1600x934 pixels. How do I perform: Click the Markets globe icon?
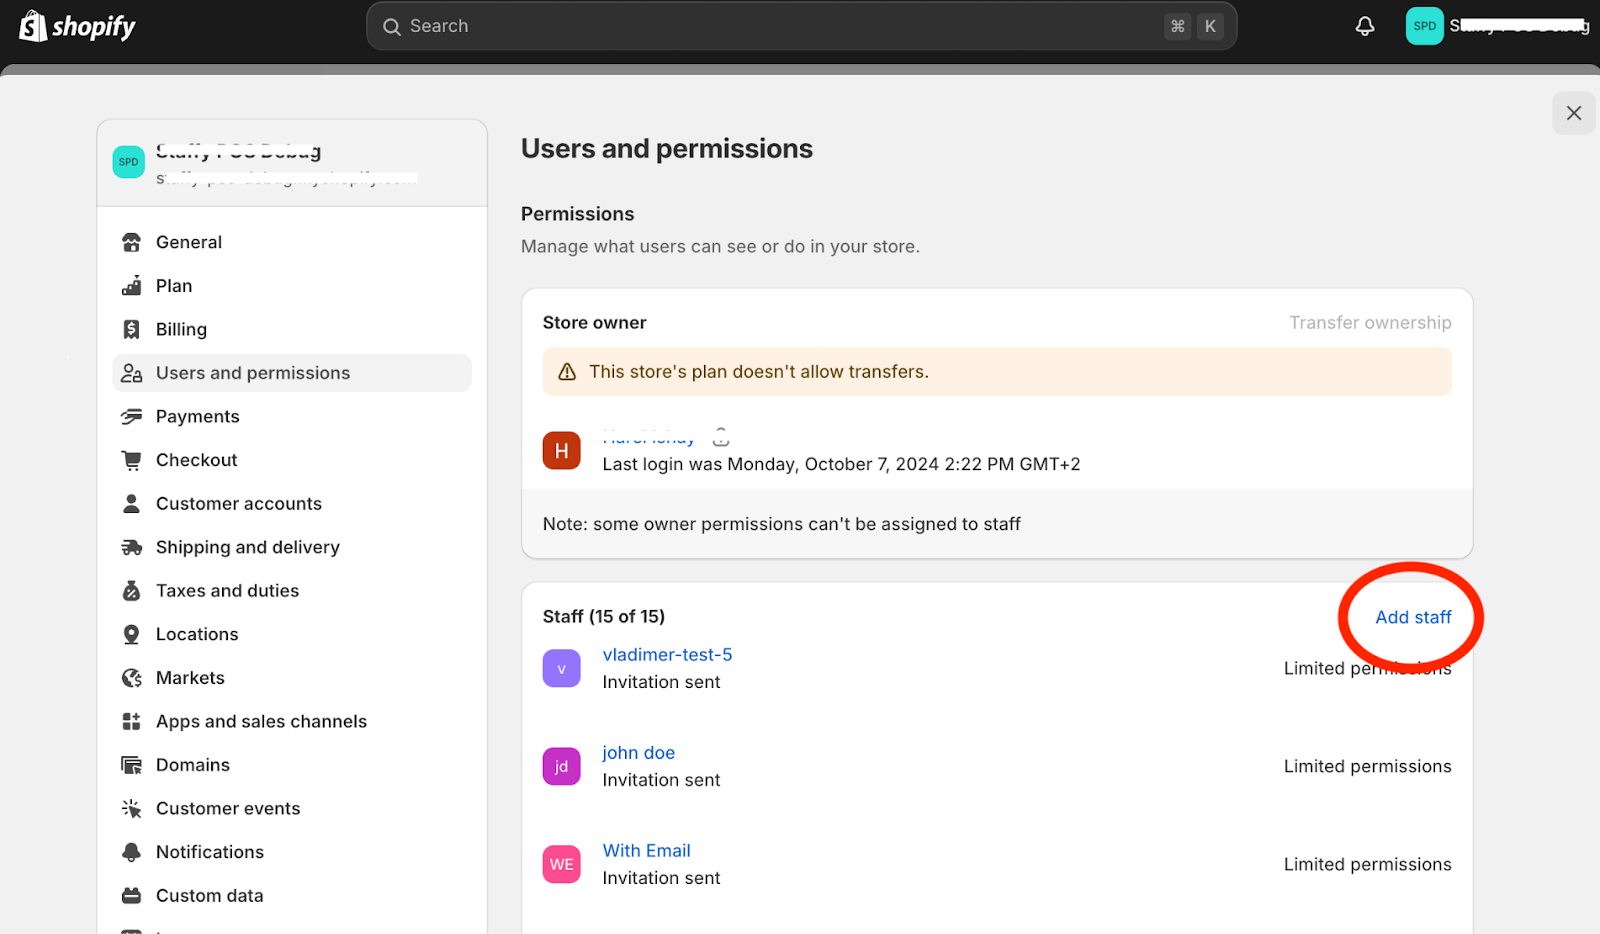tap(131, 678)
